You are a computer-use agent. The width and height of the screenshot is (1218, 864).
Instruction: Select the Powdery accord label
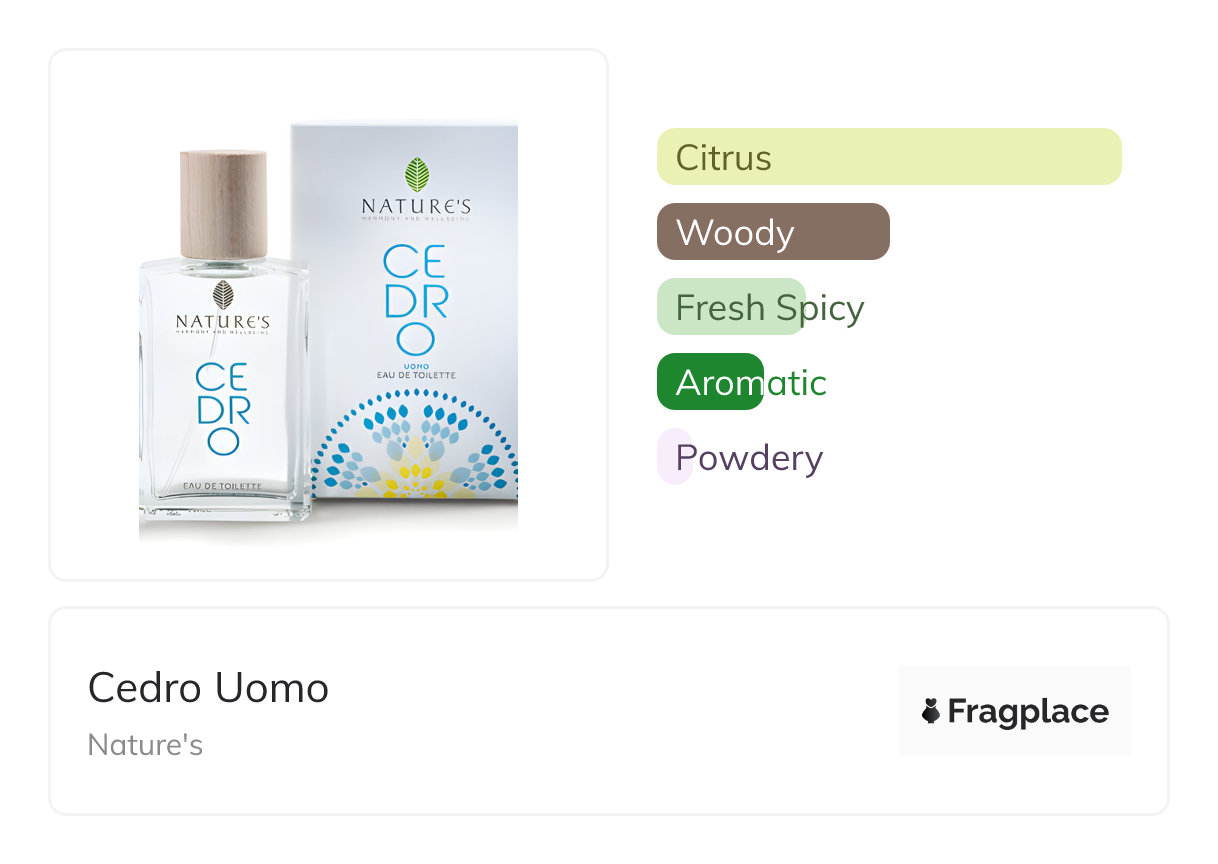(749, 458)
